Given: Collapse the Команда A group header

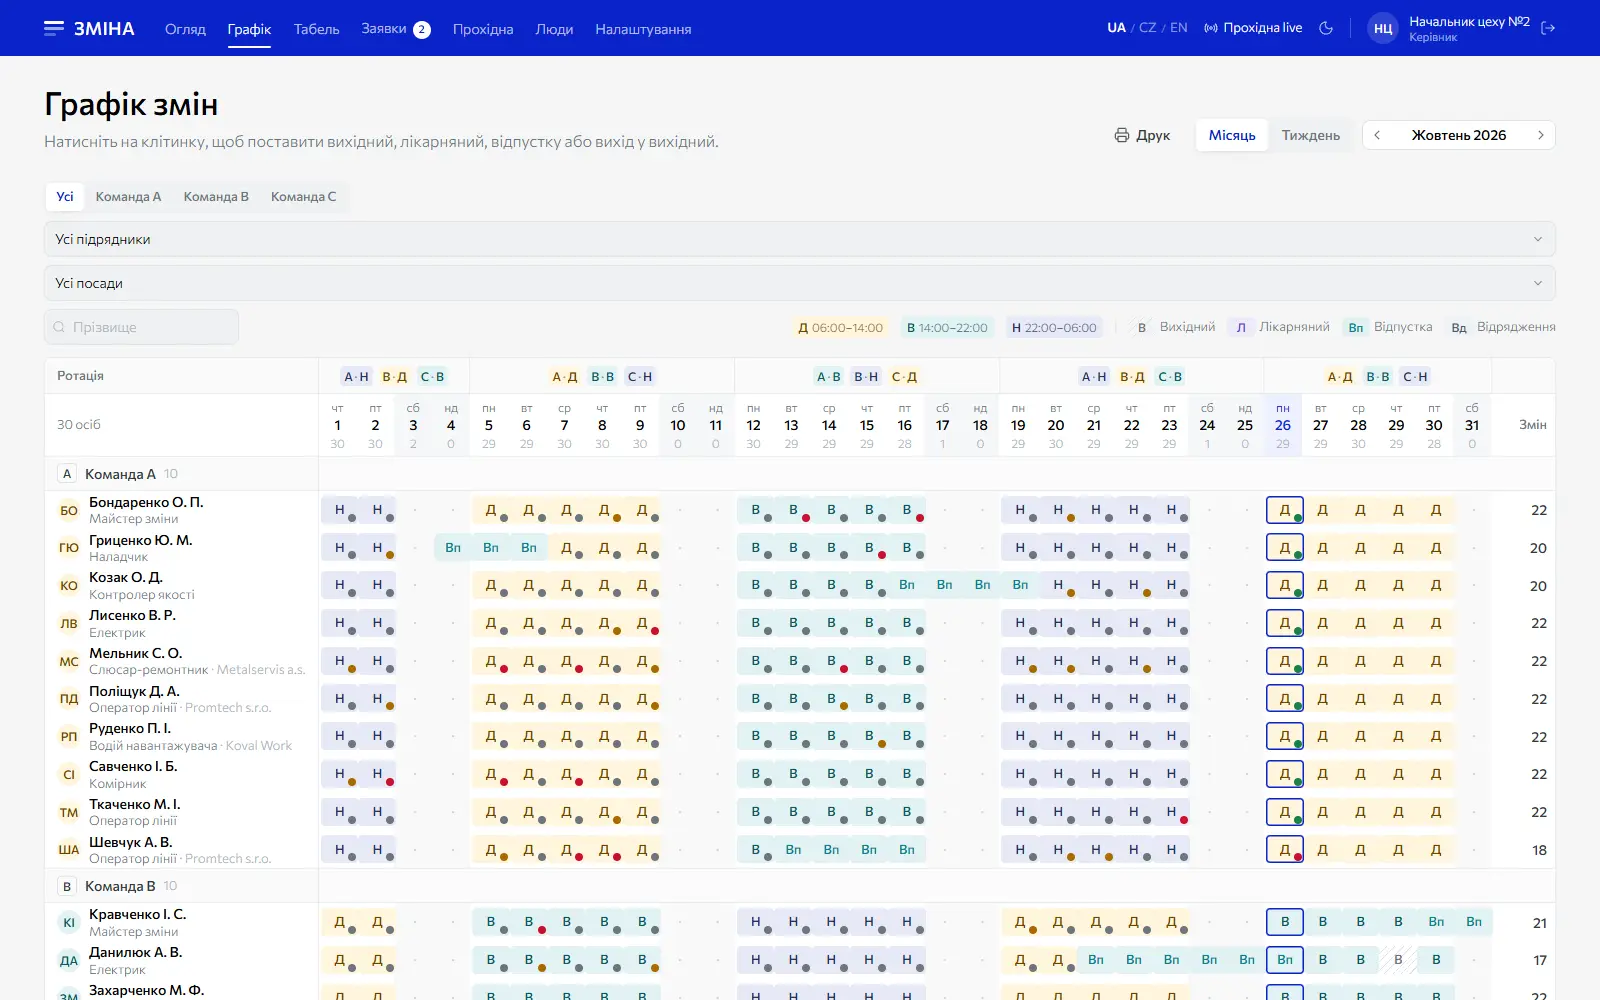Looking at the screenshot, I should (x=118, y=474).
